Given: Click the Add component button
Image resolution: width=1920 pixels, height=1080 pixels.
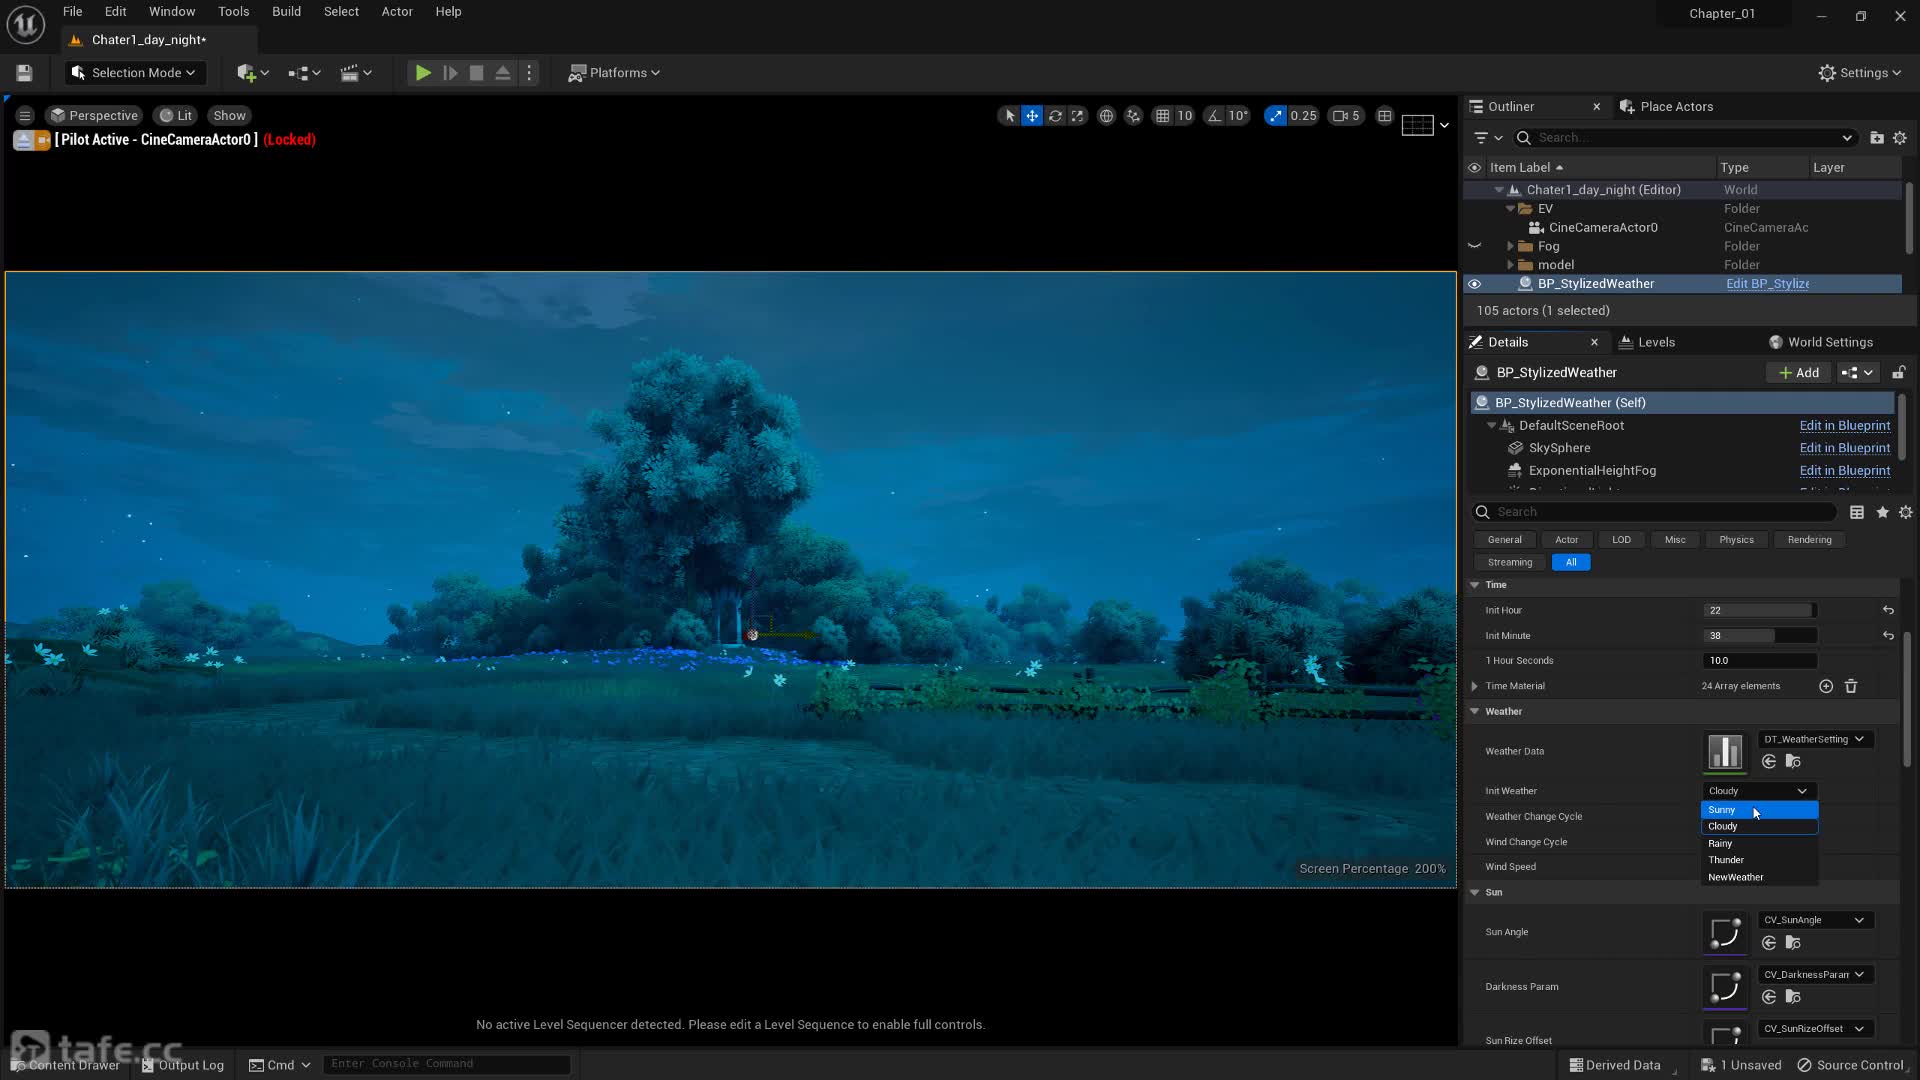Looking at the screenshot, I should pyautogui.click(x=1799, y=373).
